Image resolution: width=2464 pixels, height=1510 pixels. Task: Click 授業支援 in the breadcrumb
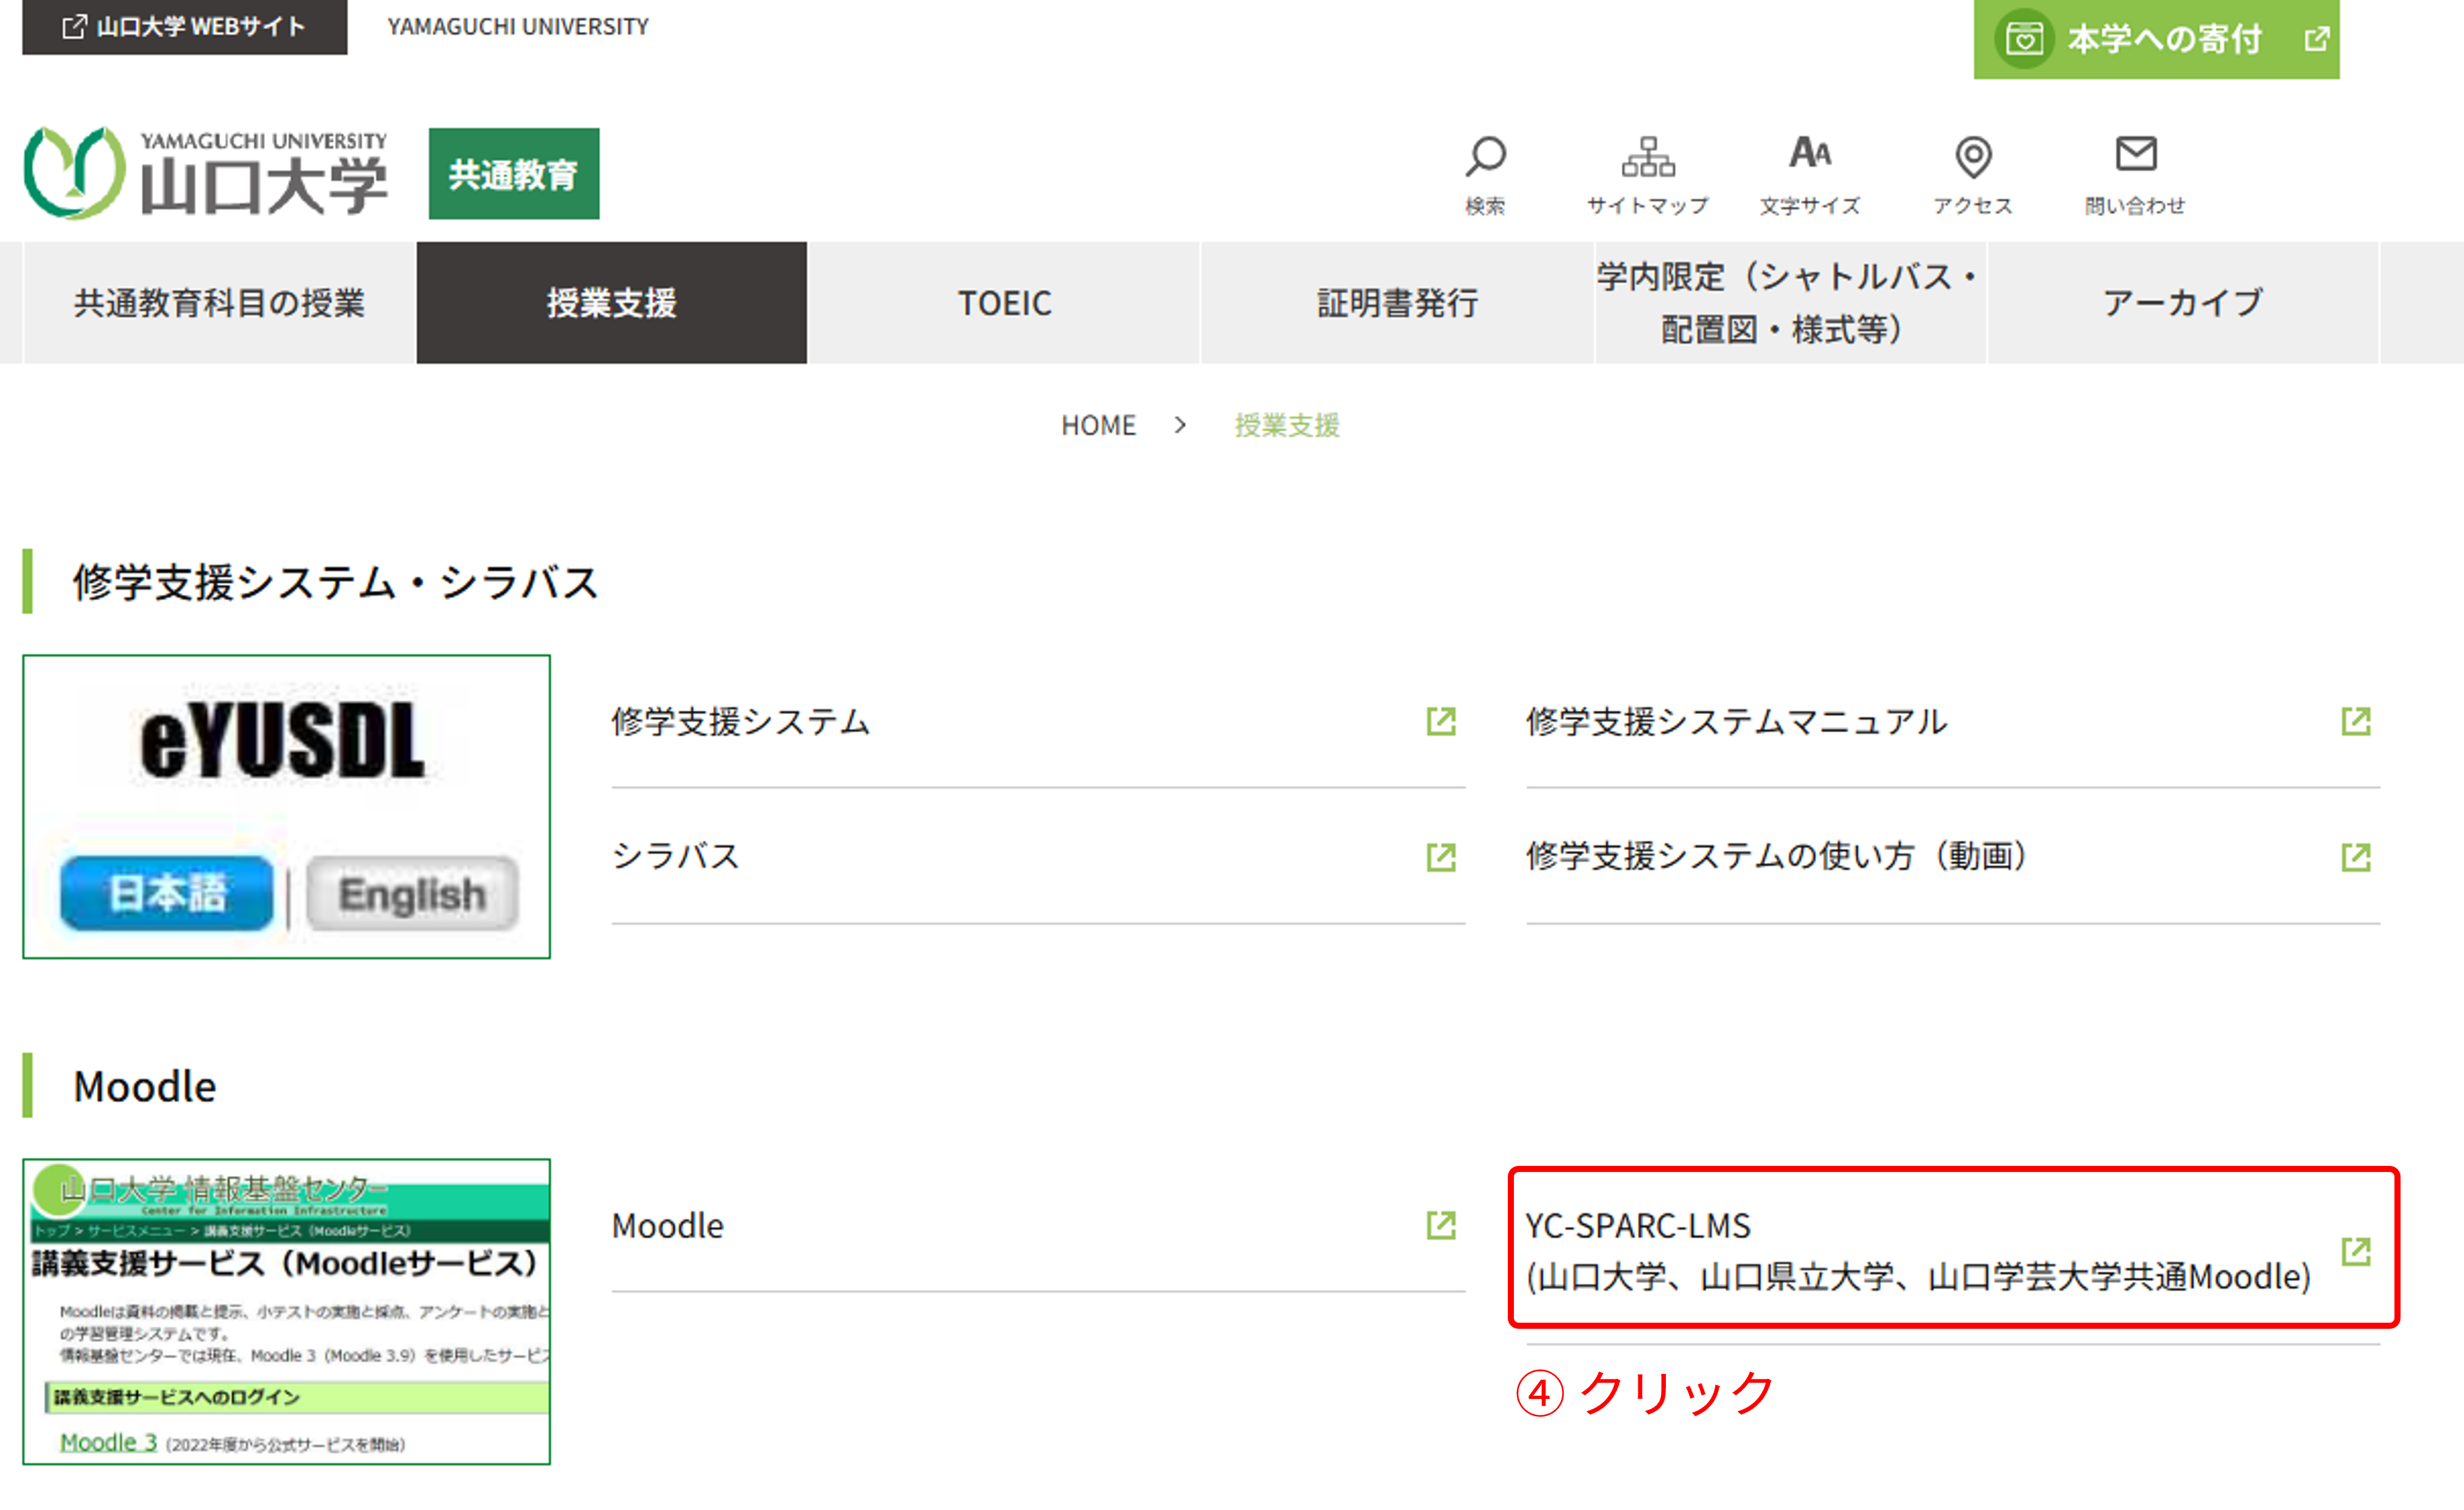[x=1287, y=426]
